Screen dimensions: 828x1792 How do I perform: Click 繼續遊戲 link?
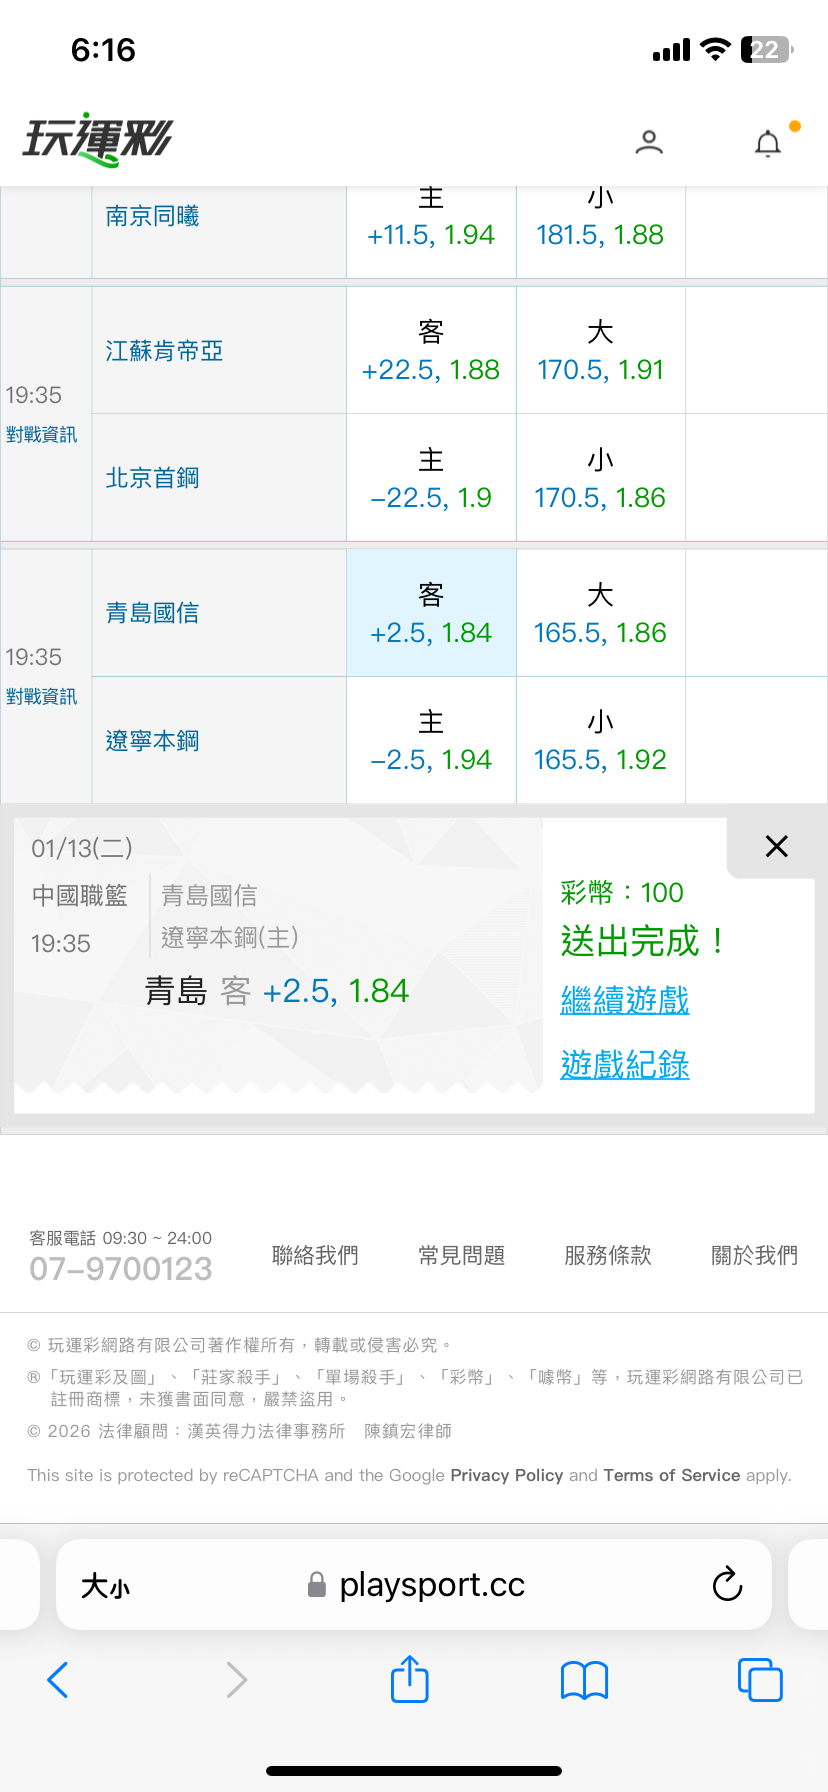click(625, 1000)
